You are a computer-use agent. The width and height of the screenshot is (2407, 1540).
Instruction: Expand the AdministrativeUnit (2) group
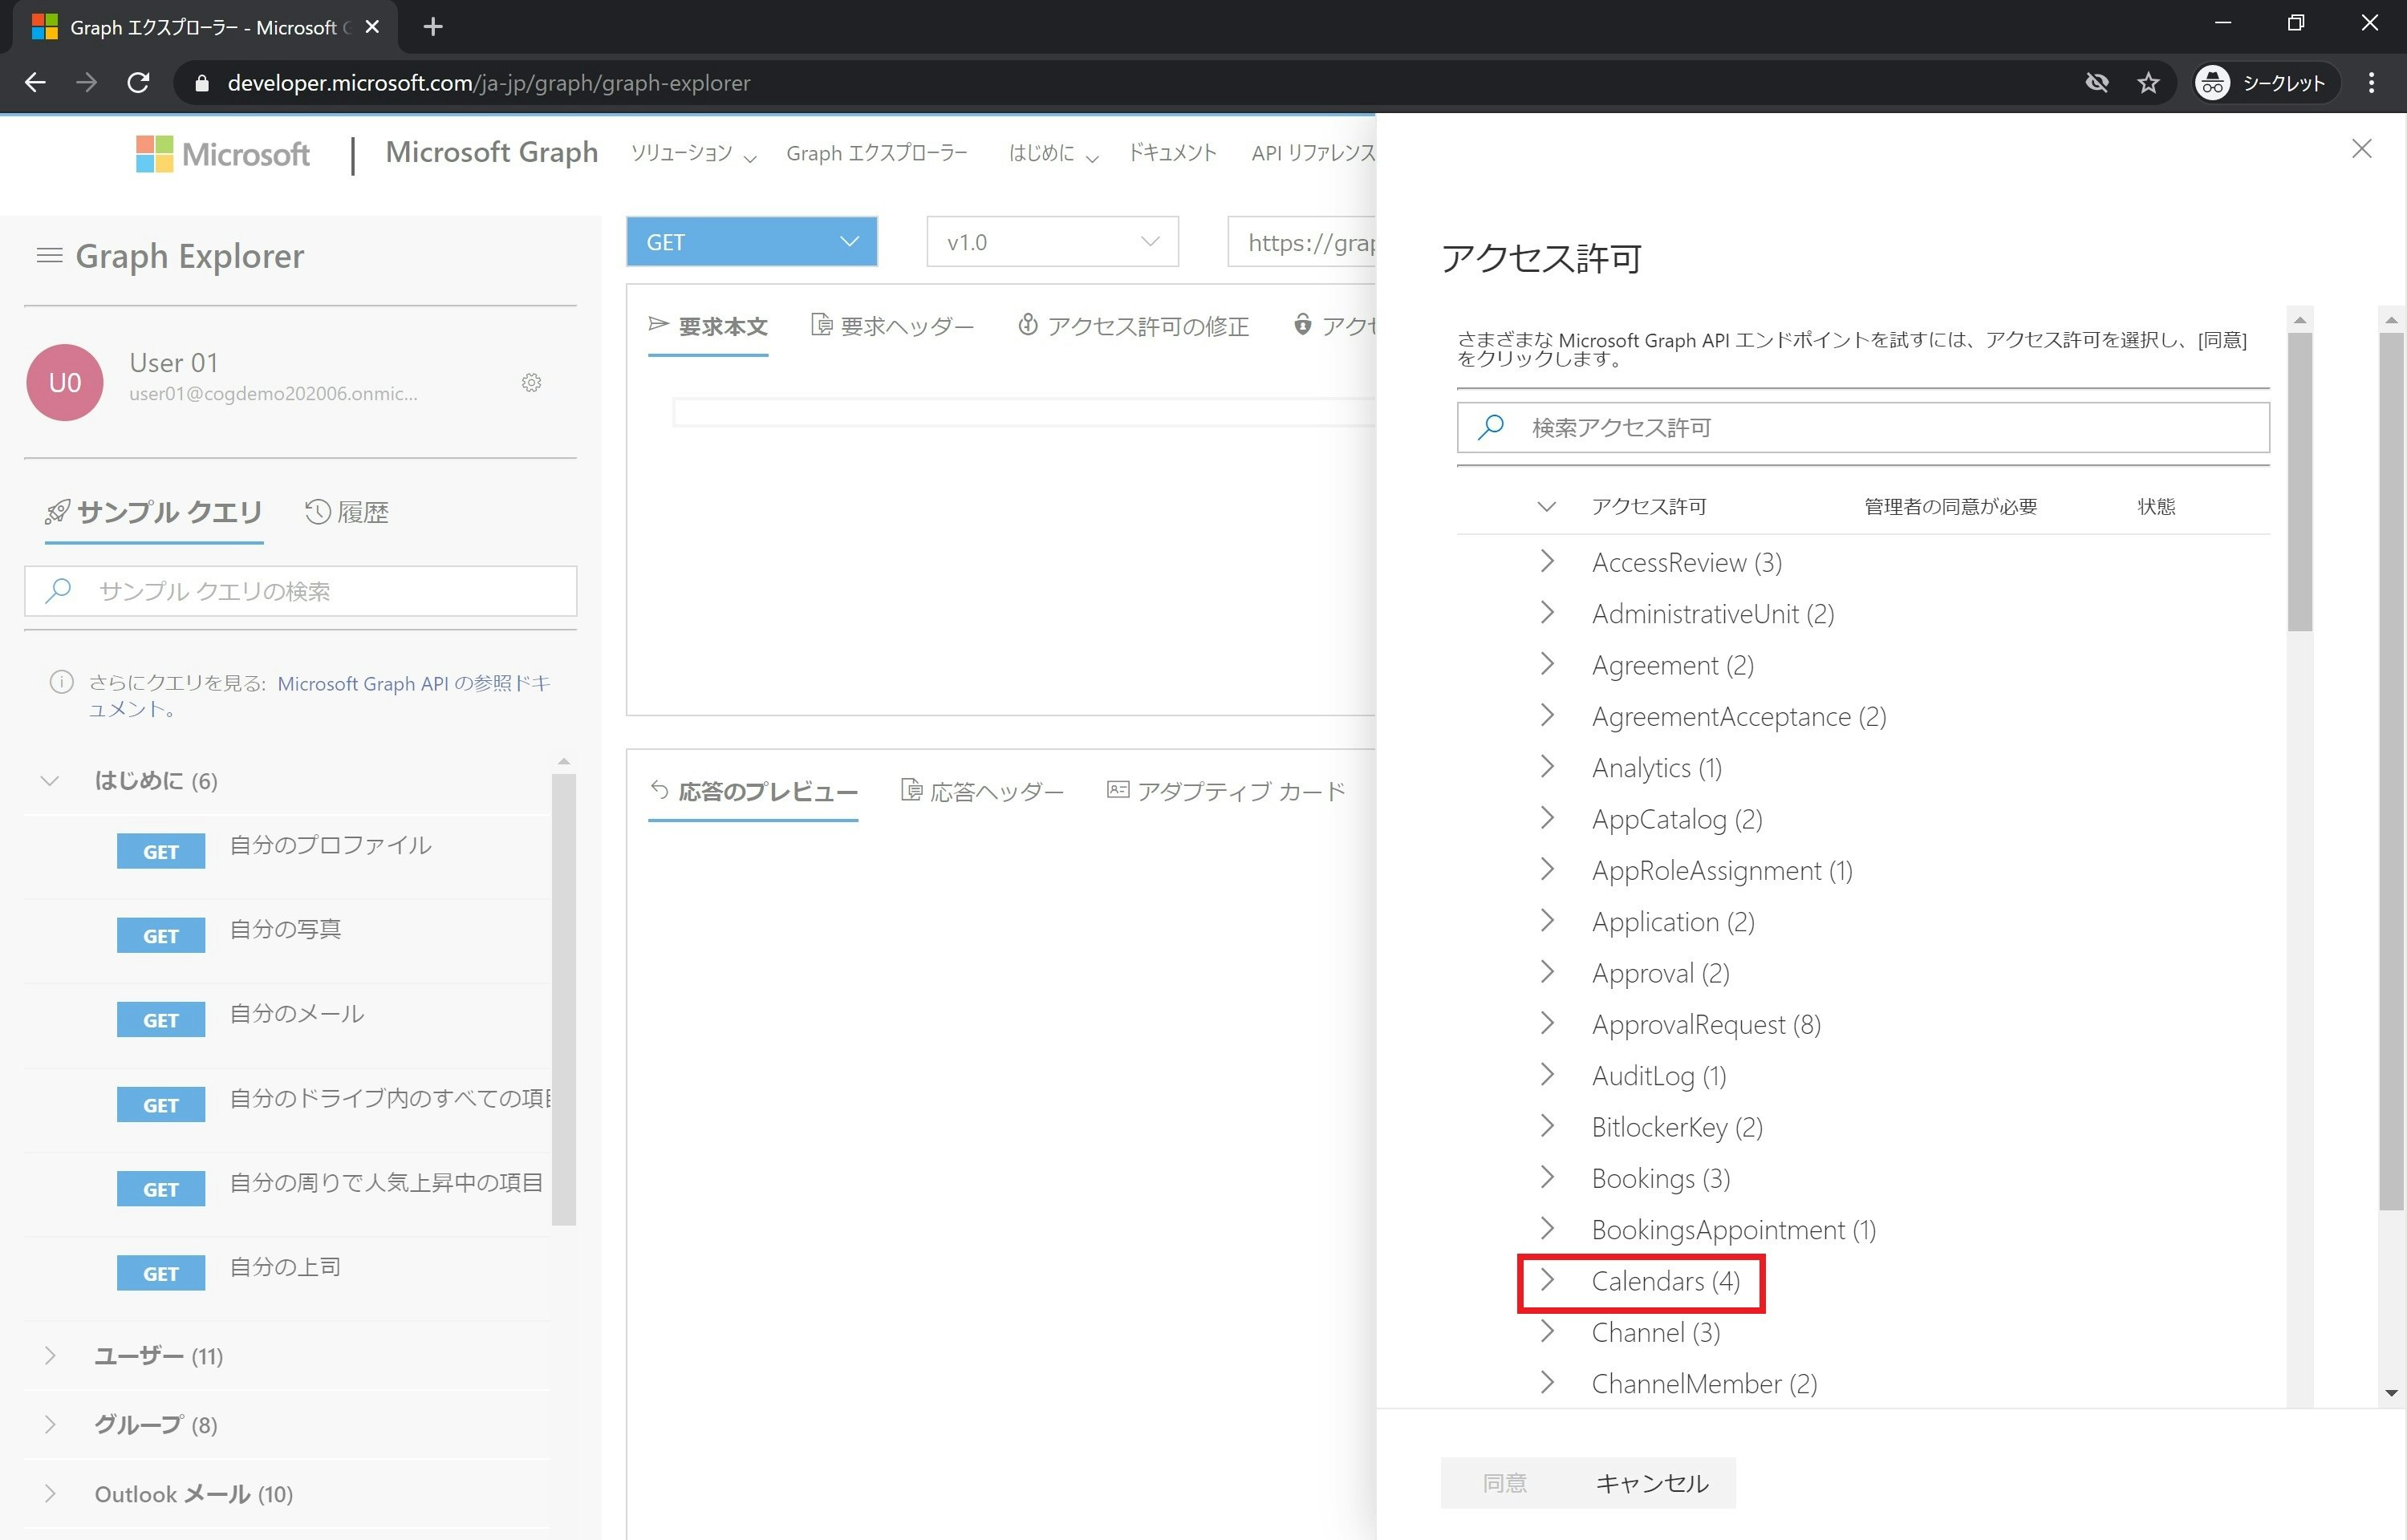[x=1546, y=613]
